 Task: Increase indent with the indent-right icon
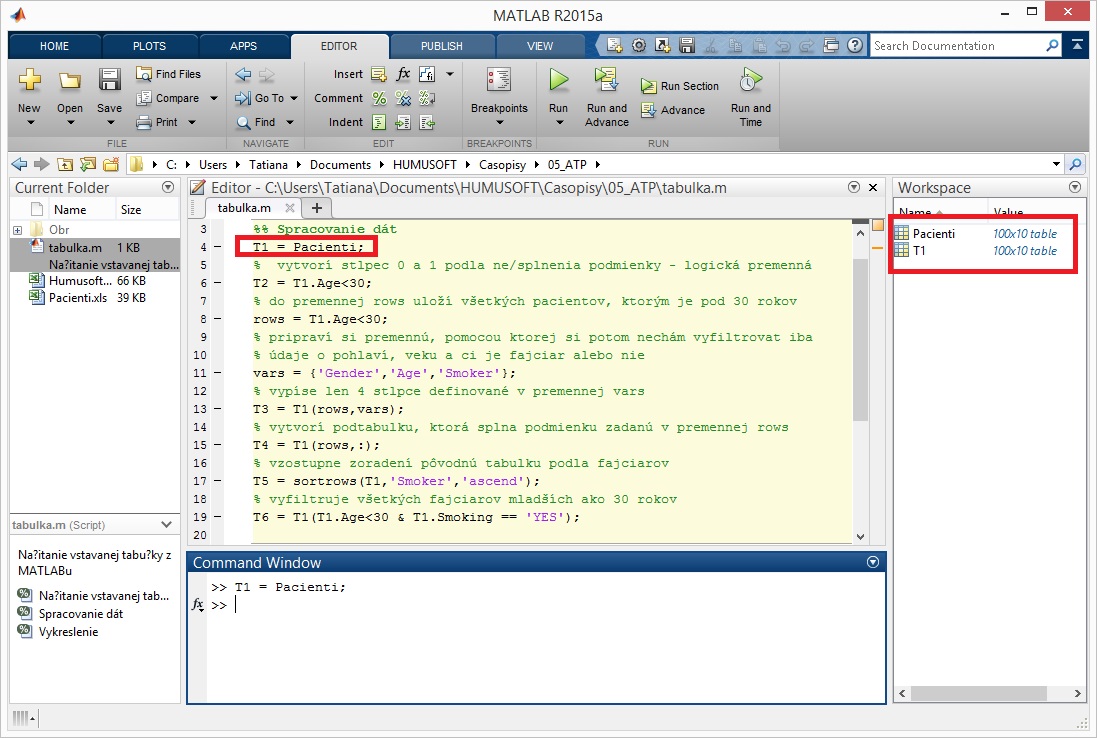403,122
